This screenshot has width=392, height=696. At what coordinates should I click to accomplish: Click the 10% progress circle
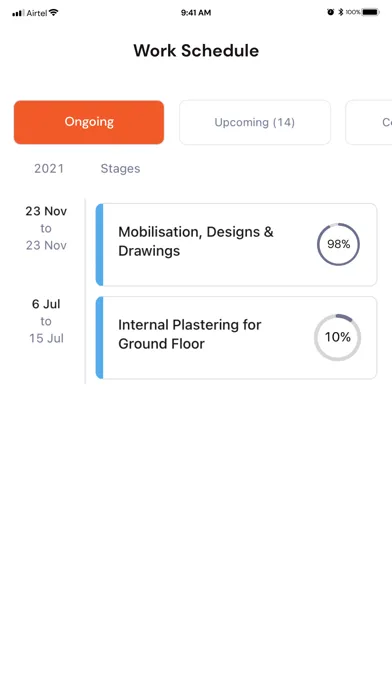click(337, 337)
